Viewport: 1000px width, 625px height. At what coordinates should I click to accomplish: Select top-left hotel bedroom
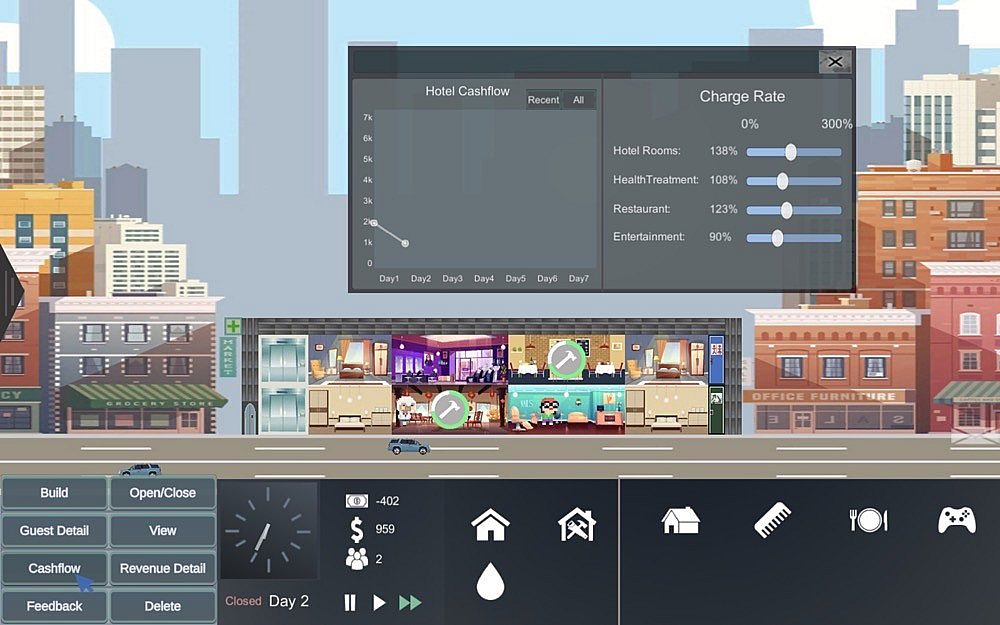pyautogui.click(x=350, y=358)
